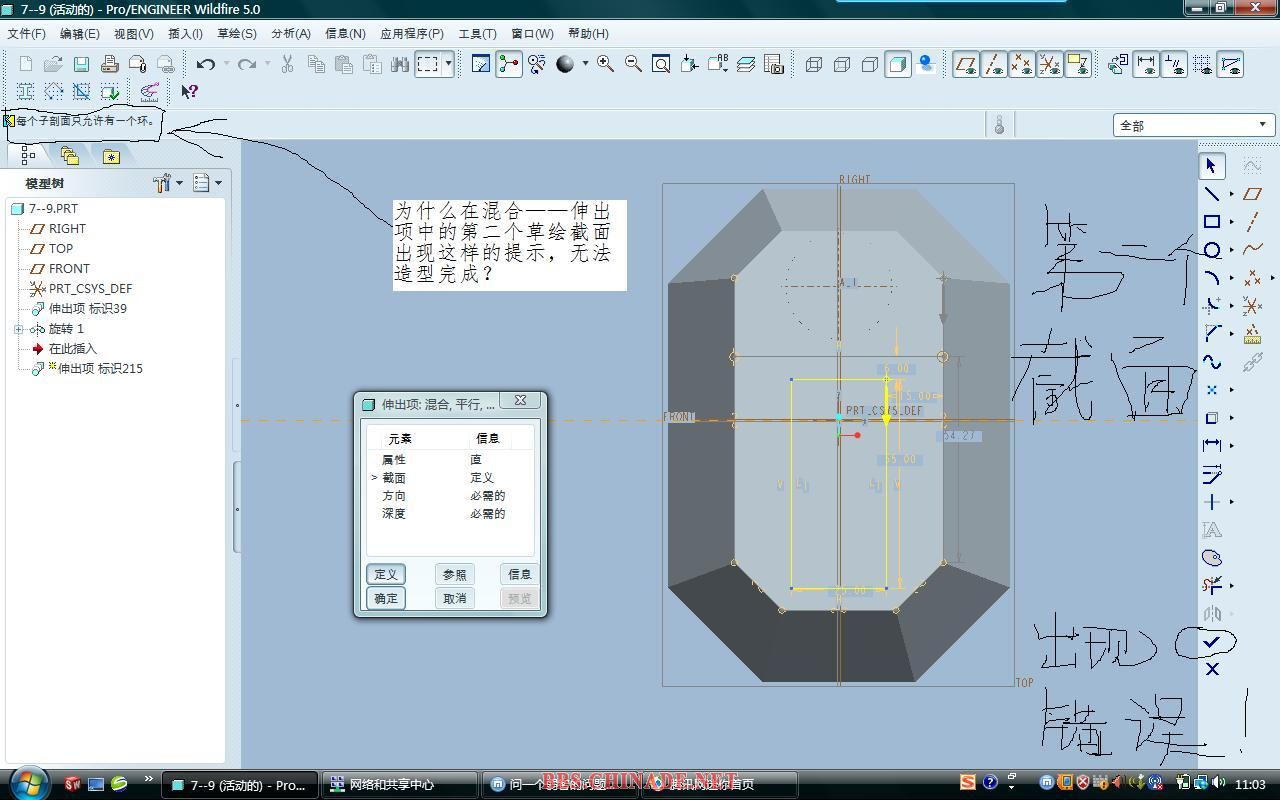1280x800 pixels.
Task: Open the selection filter 全部 dropdown
Action: pyautogui.click(x=1194, y=125)
